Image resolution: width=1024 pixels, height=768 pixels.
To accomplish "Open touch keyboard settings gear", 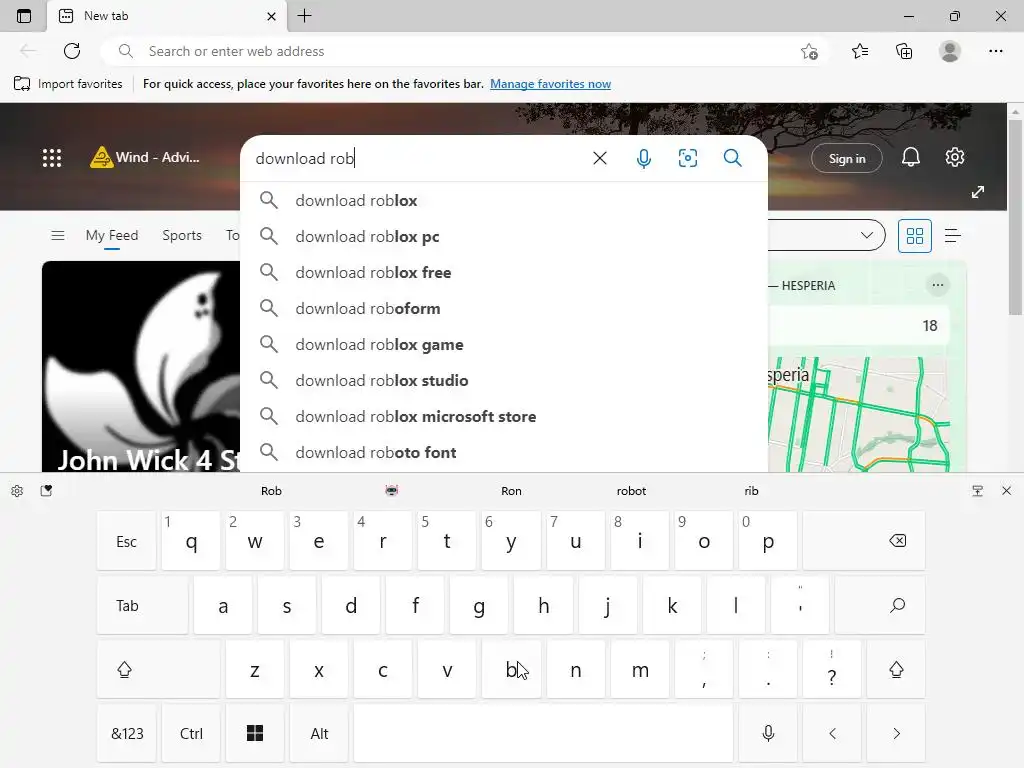I will [18, 491].
